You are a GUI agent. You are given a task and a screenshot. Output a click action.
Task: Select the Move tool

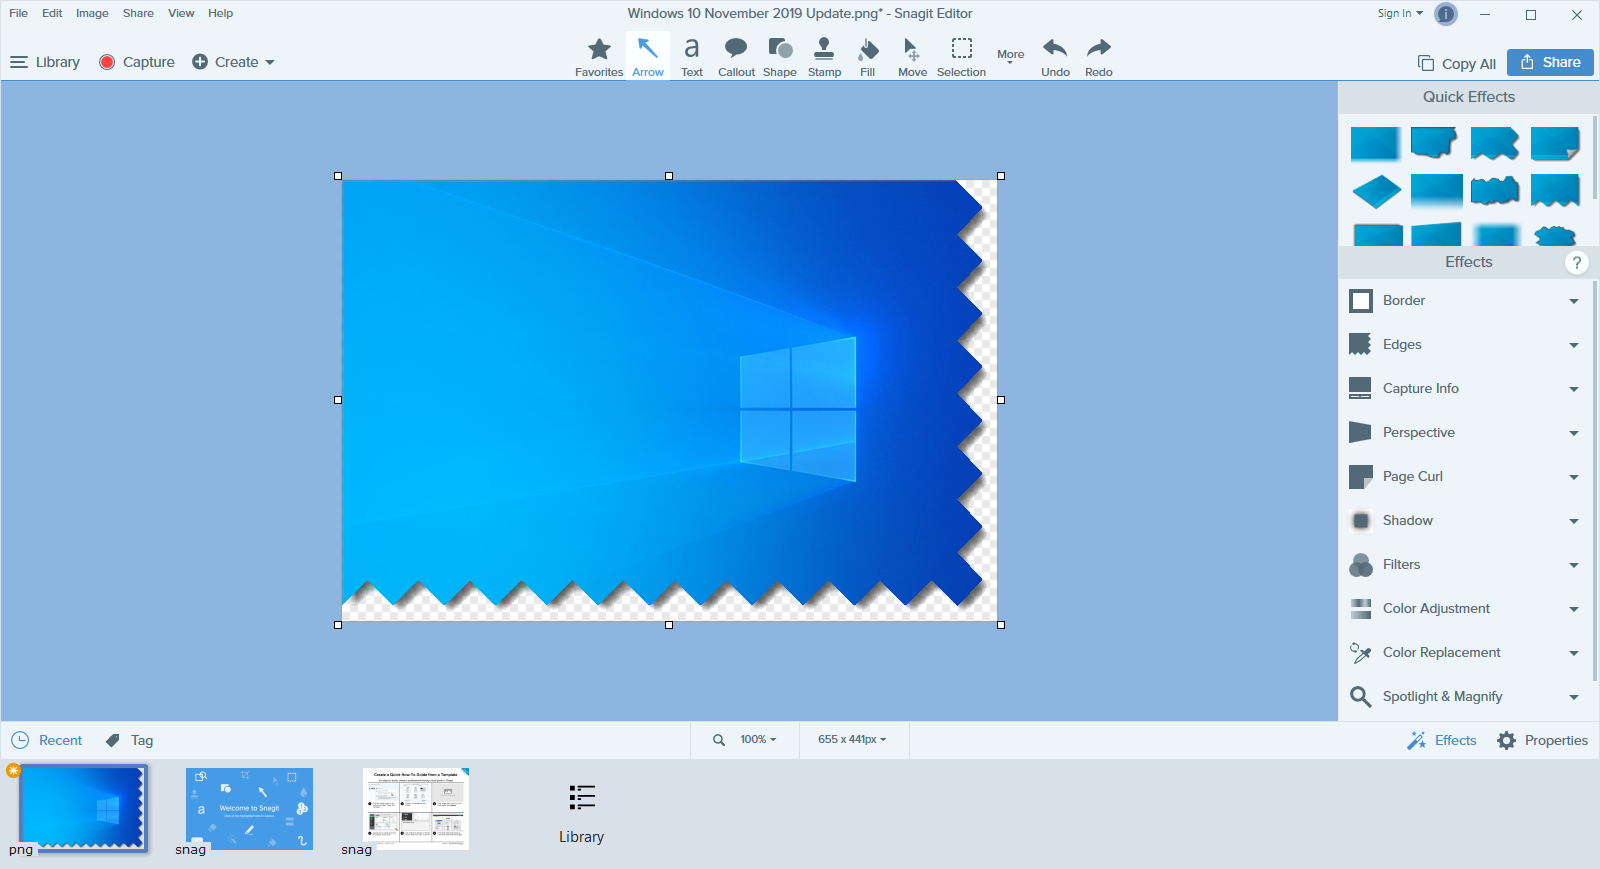(912, 57)
